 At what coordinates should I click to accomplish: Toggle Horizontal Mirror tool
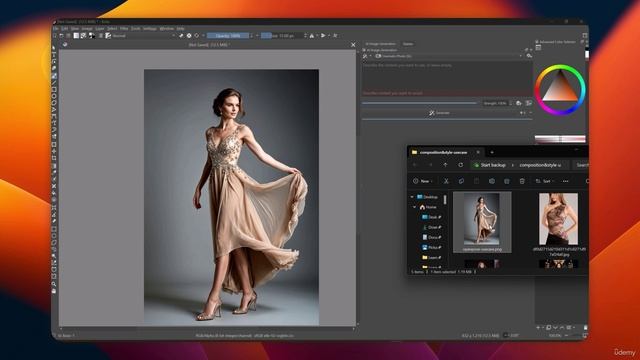pos(311,36)
